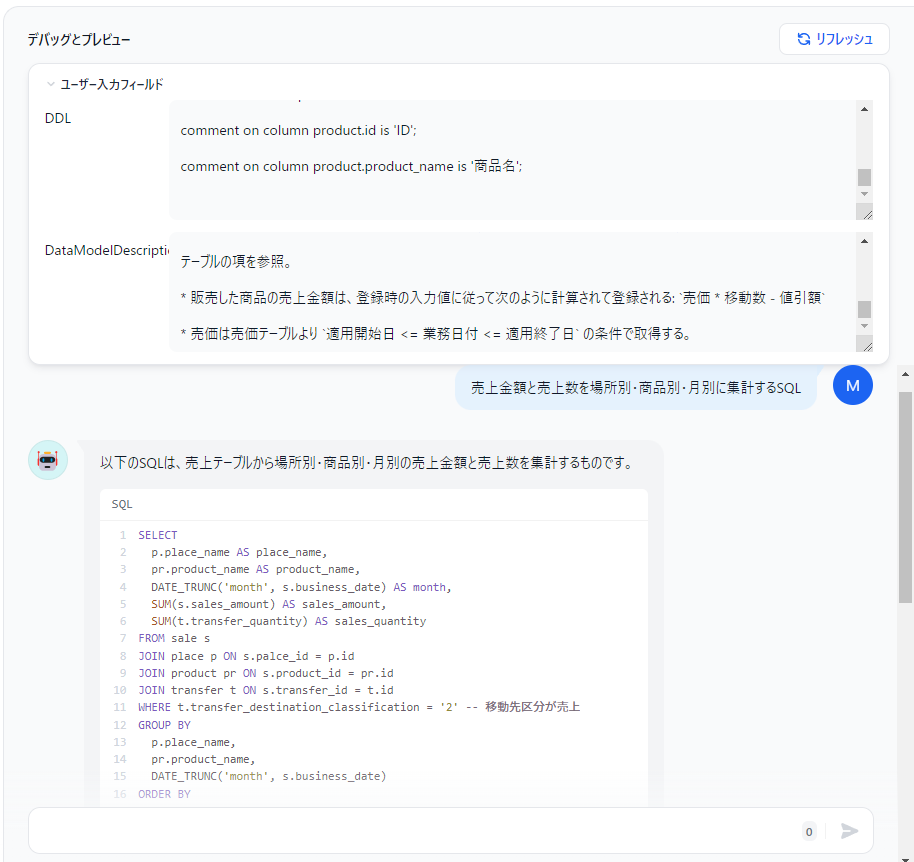914x862 pixels.
Task: Click the SELECT keyword on line 1
Action: coord(157,535)
